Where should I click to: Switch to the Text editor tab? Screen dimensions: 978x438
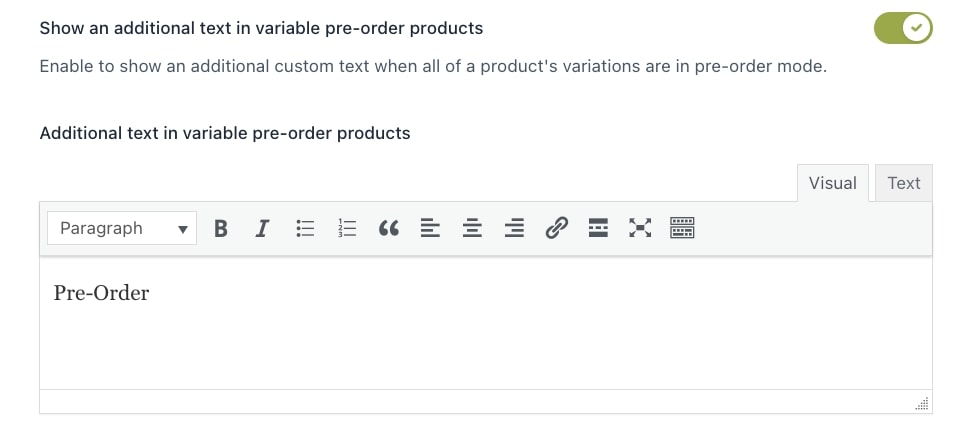pyautogui.click(x=904, y=183)
